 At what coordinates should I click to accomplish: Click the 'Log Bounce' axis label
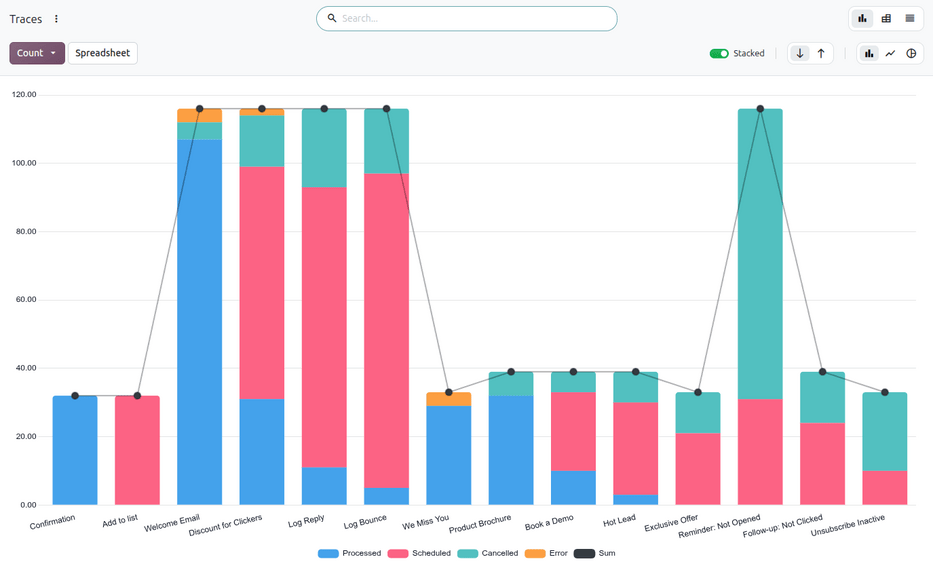click(365, 522)
